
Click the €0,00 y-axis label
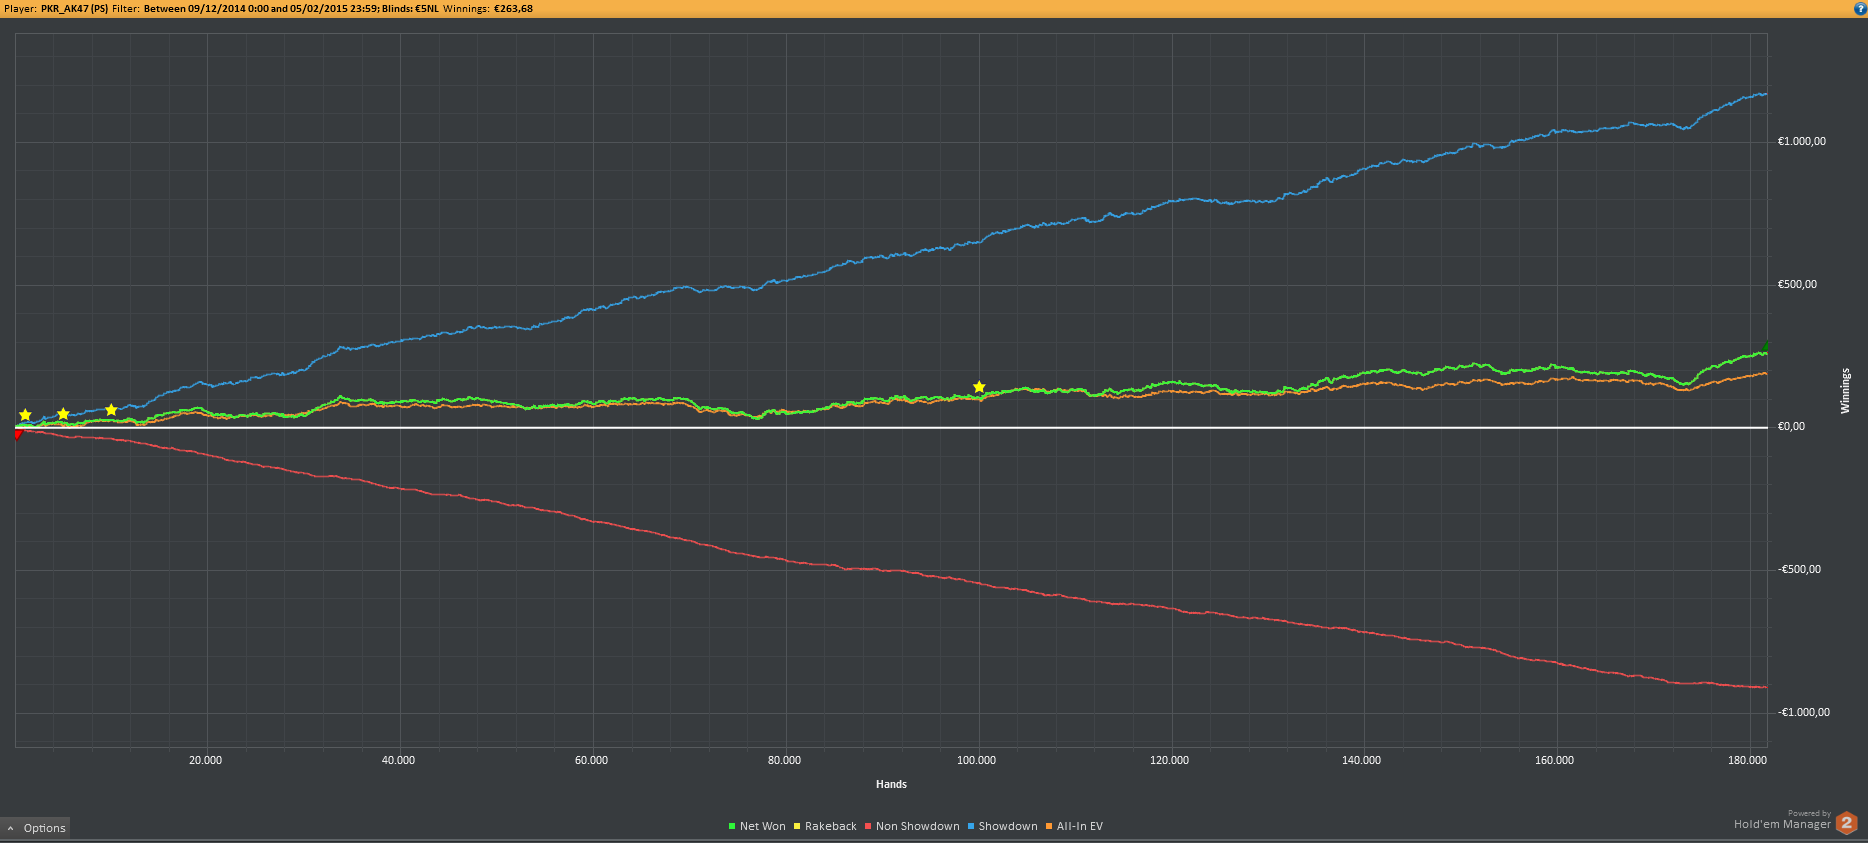click(1791, 427)
